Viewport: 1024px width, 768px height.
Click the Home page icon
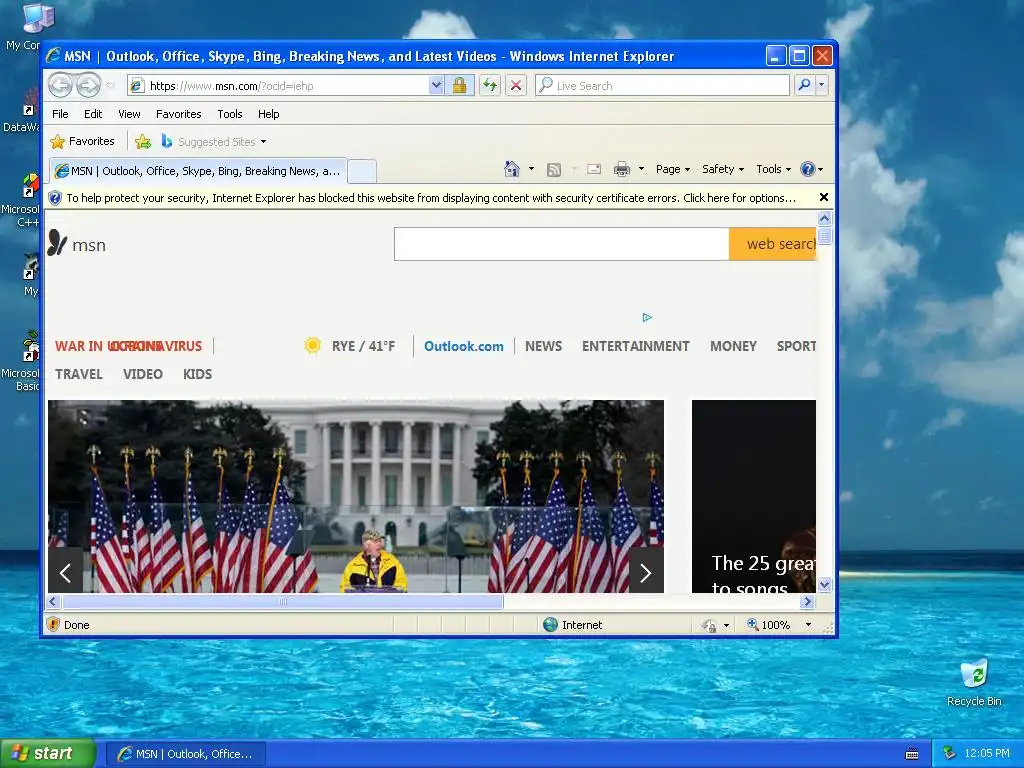(511, 169)
